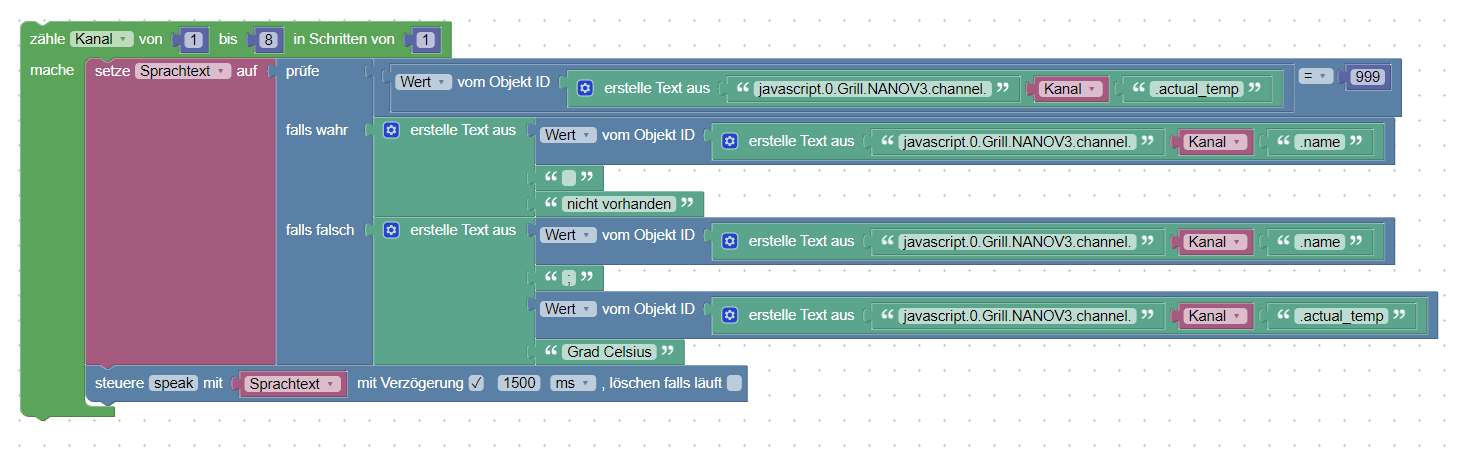Click the "Grad Celsius" text field
This screenshot has width=1457, height=469.
(x=610, y=352)
